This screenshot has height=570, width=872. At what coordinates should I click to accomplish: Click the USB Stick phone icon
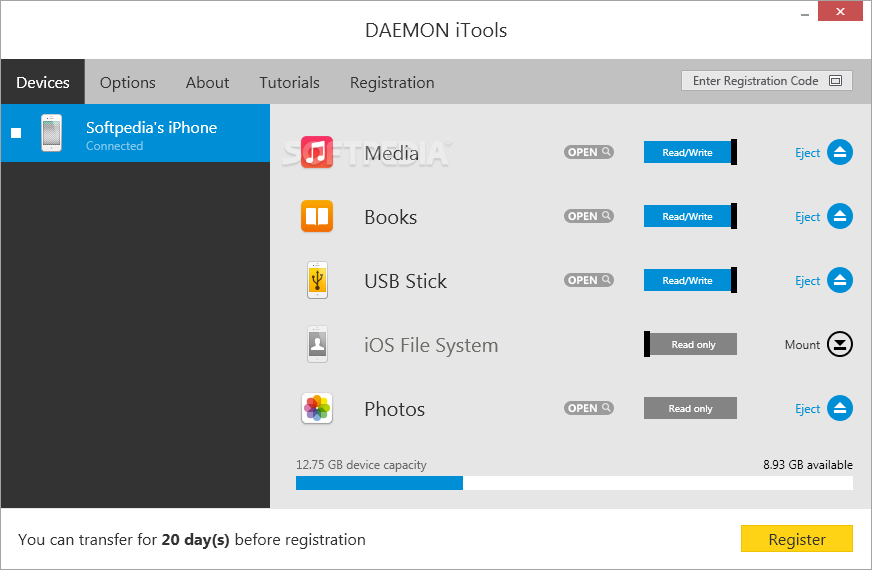(x=317, y=281)
